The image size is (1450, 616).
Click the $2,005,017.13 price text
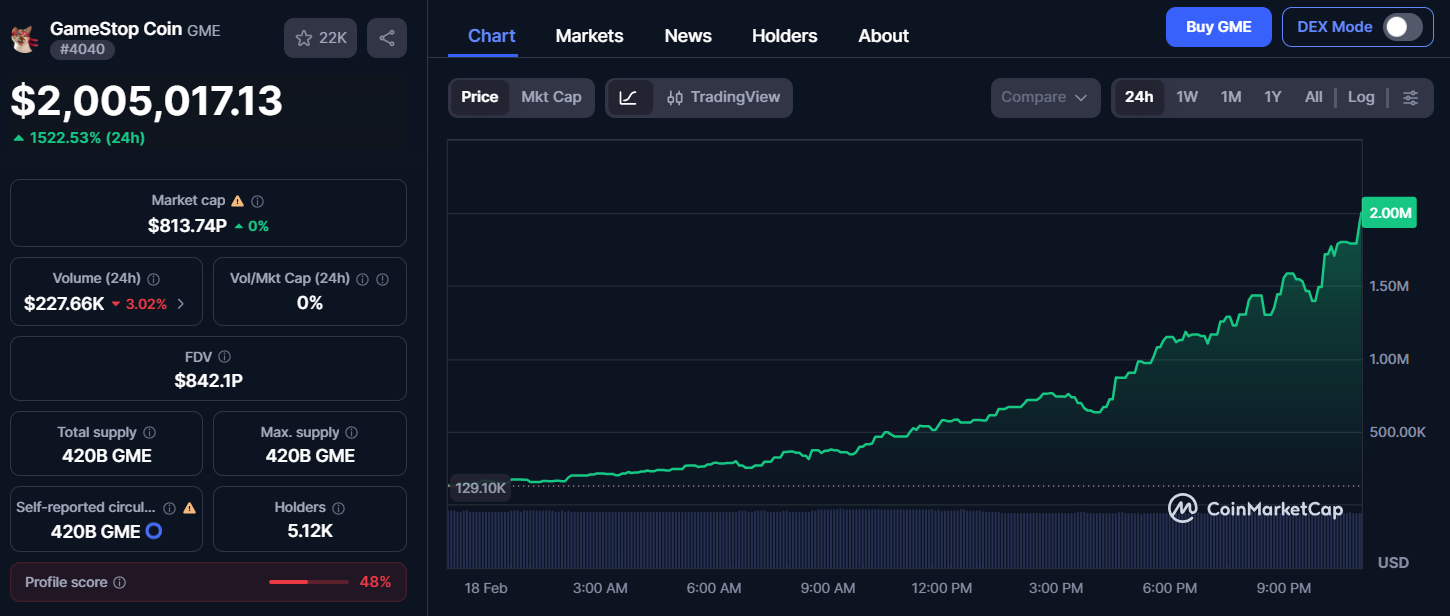click(x=147, y=101)
